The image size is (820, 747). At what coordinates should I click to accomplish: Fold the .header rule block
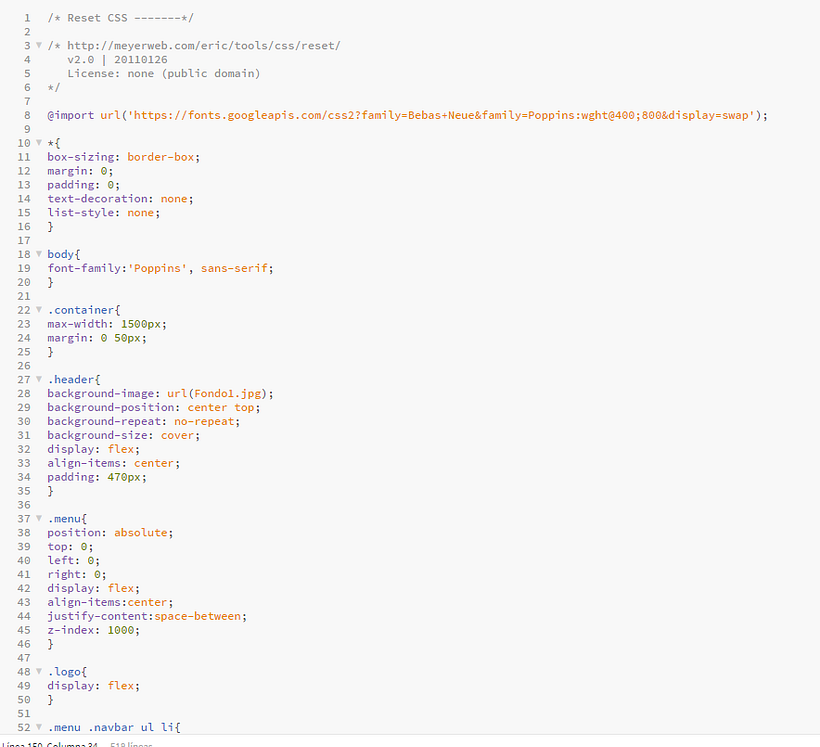coord(38,380)
